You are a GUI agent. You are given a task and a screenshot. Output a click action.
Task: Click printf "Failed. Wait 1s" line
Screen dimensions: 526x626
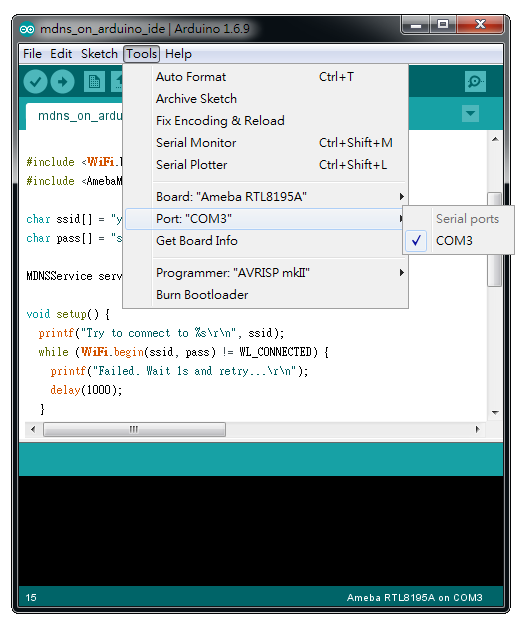[179, 371]
